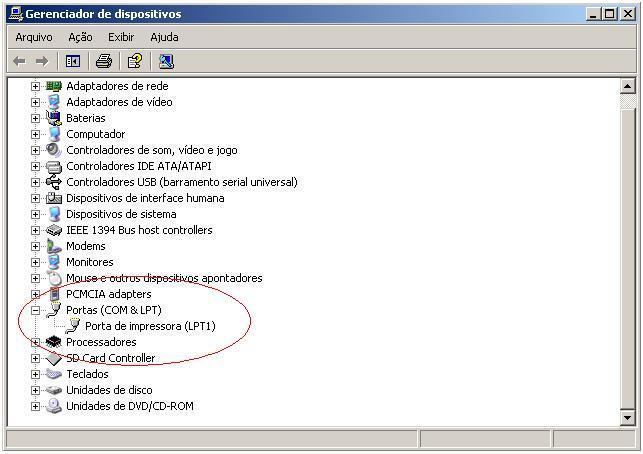Click the Processadores chip icon
The height and width of the screenshot is (454, 643).
click(x=54, y=342)
